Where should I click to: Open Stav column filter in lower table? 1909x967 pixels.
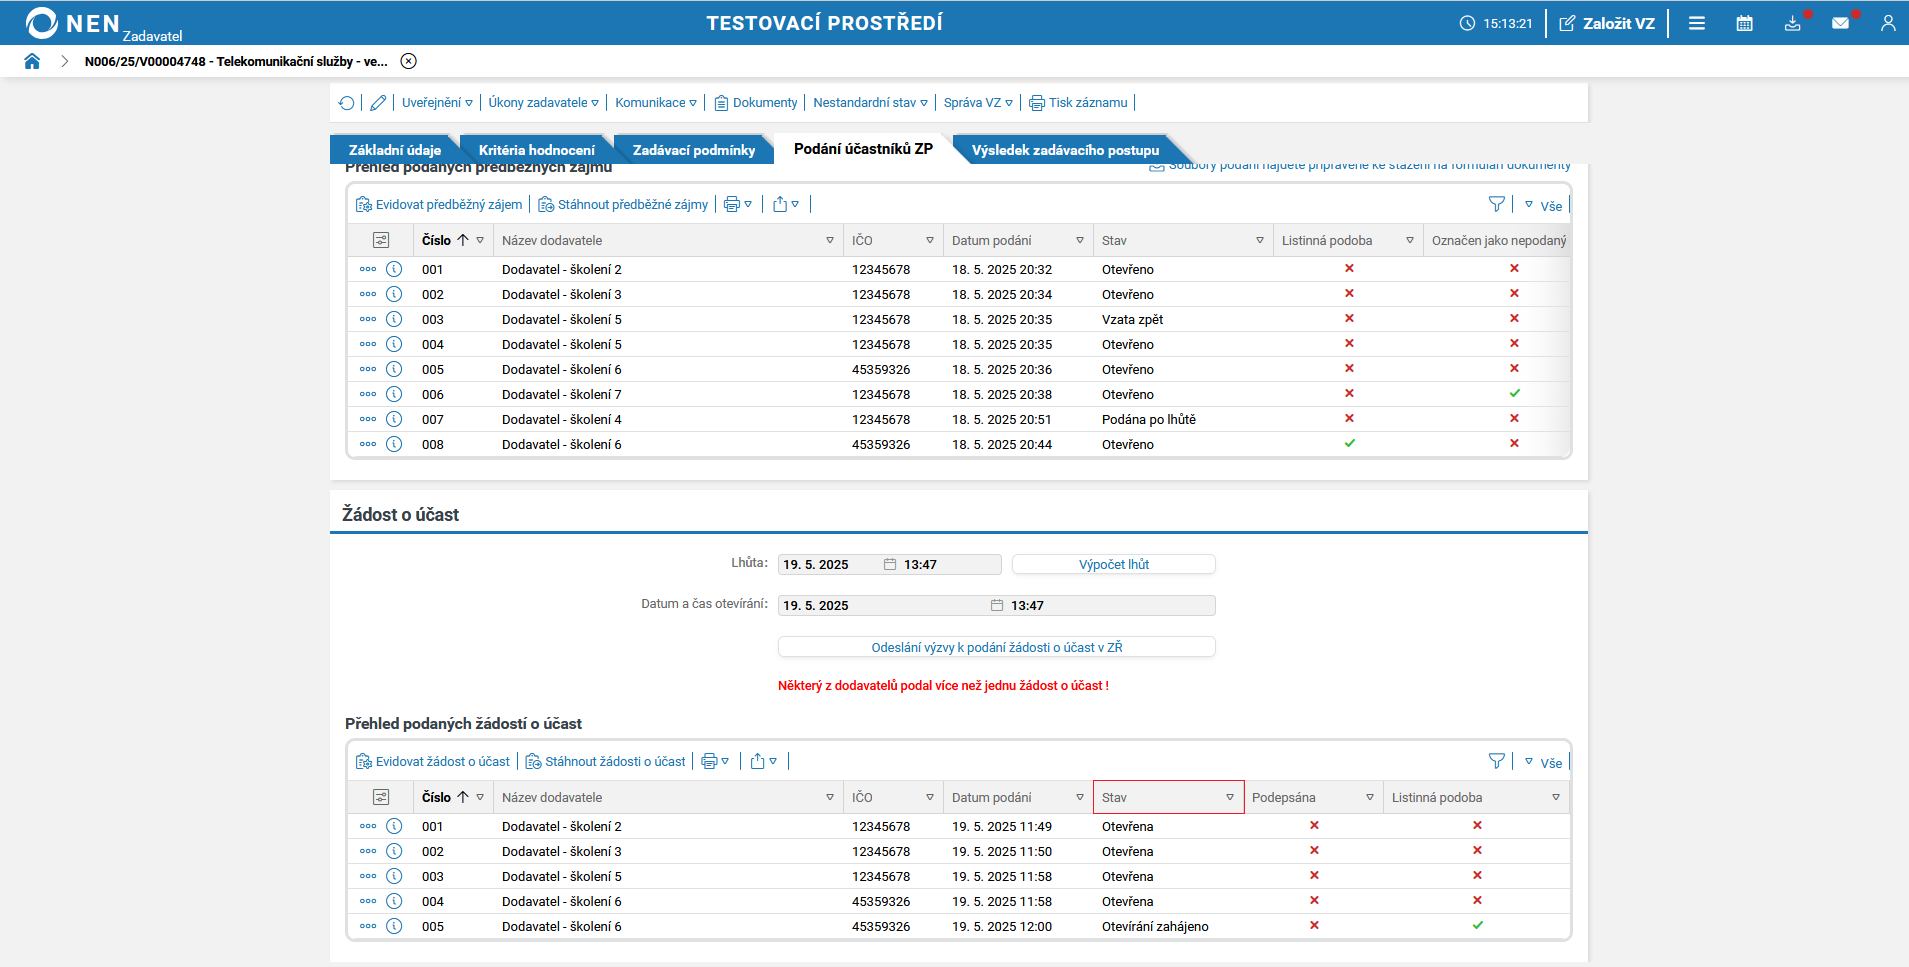[x=1230, y=798]
